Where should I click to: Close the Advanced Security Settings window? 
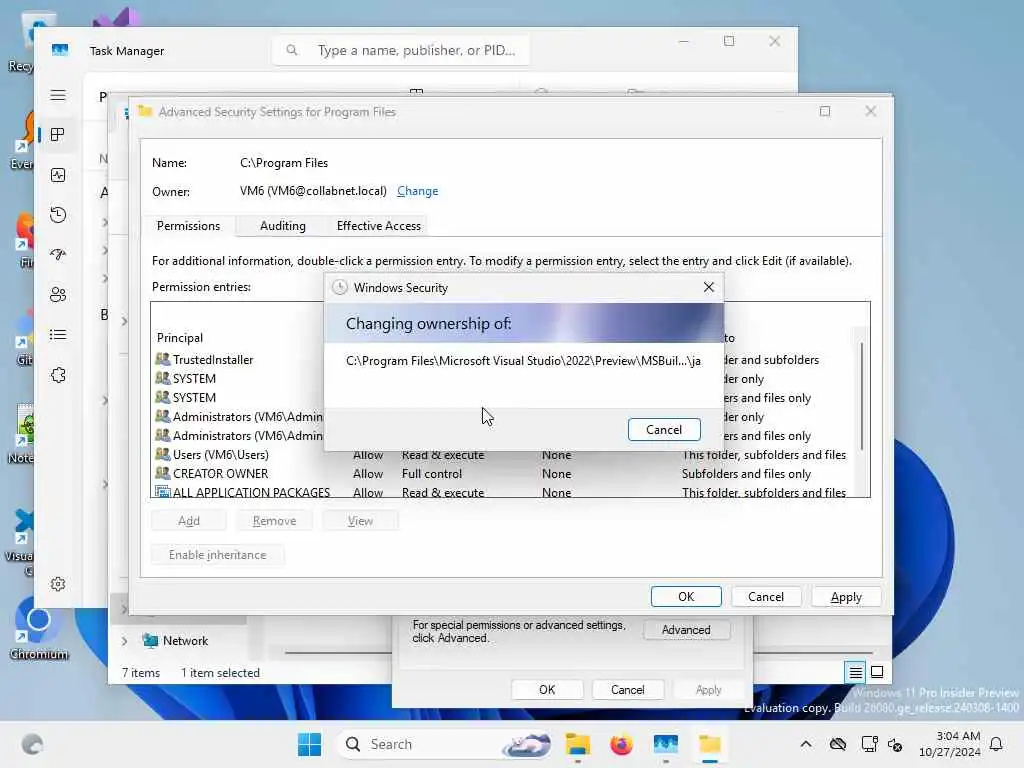[871, 112]
